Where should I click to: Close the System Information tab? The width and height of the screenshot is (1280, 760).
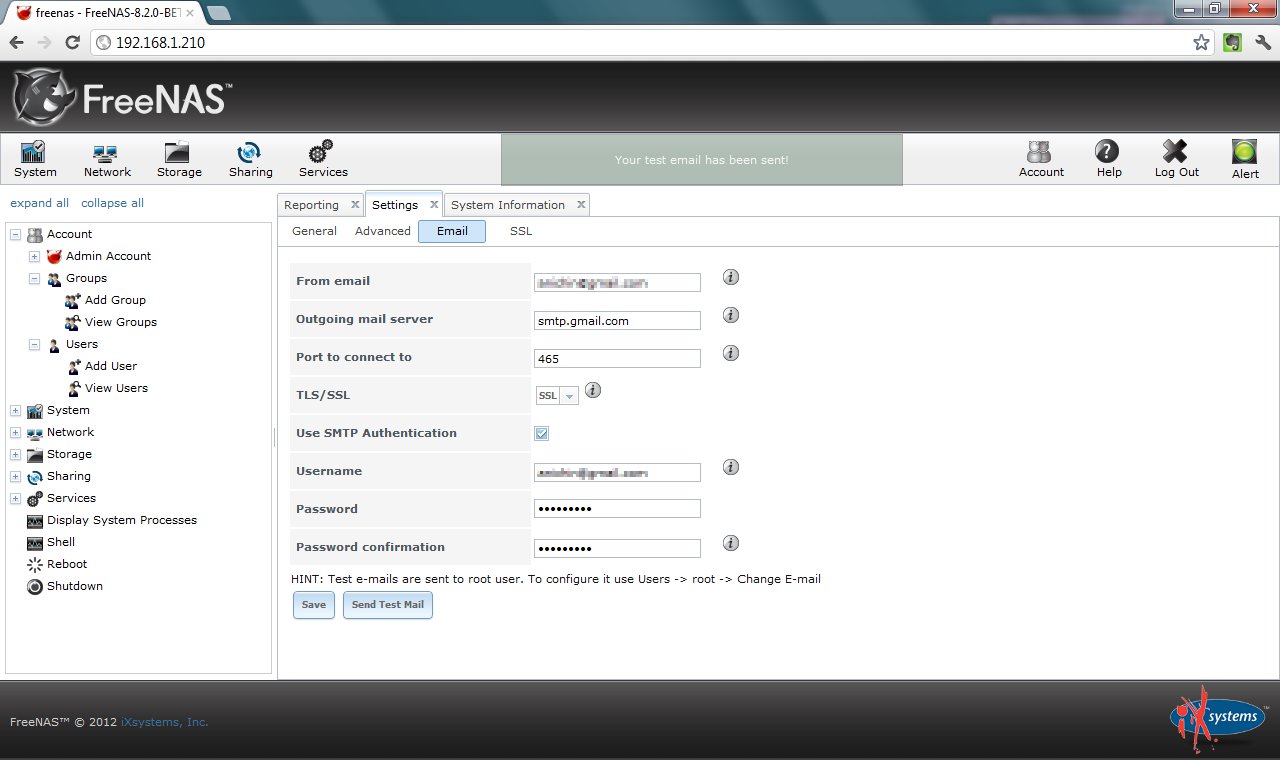click(x=581, y=204)
